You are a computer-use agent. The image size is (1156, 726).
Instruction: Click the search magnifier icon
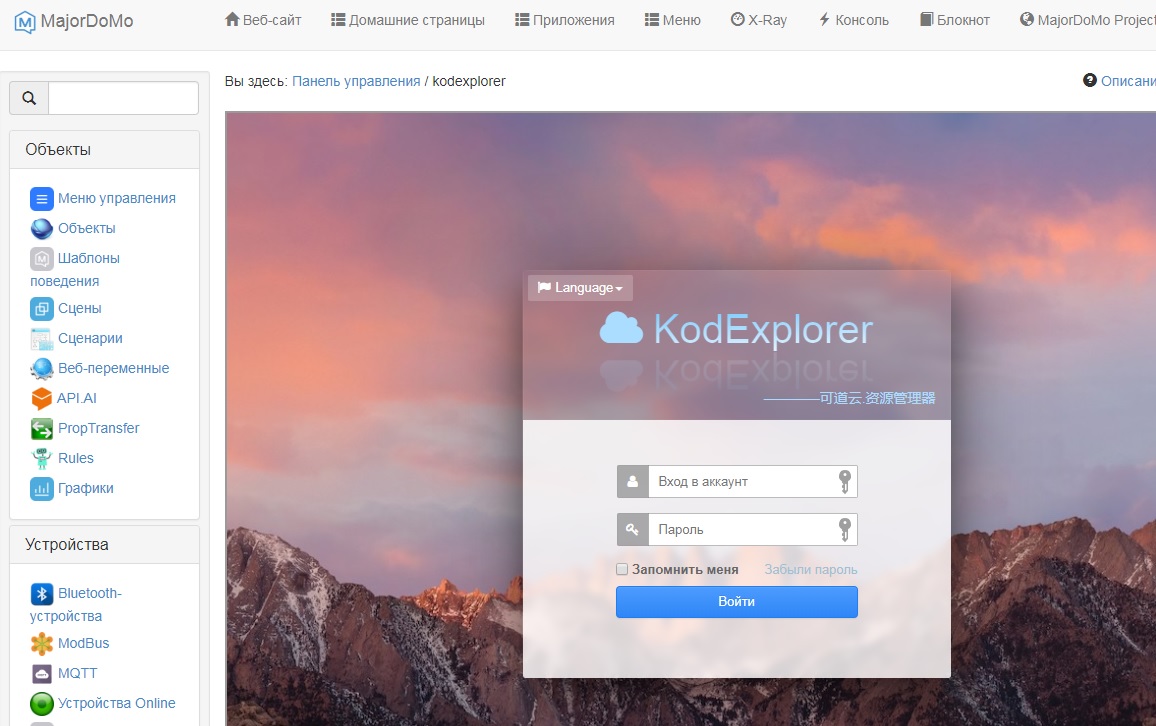(x=29, y=98)
